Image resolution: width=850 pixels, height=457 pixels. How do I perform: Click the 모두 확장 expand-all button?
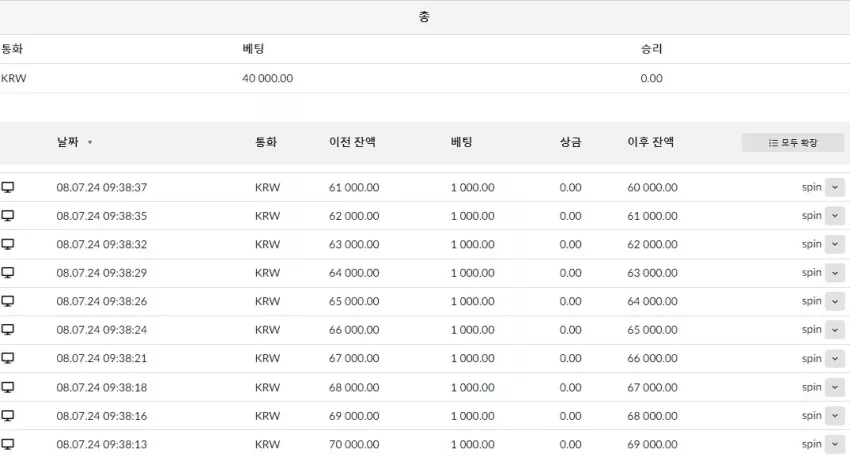point(793,143)
